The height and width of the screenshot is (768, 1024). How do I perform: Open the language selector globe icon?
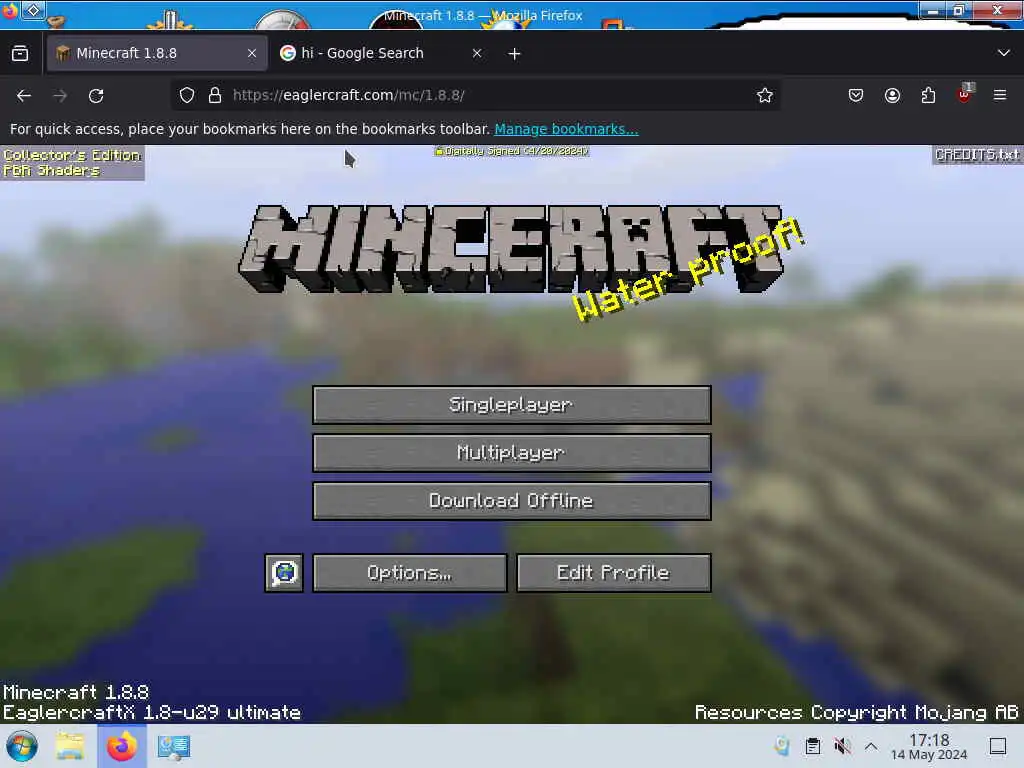tap(284, 573)
